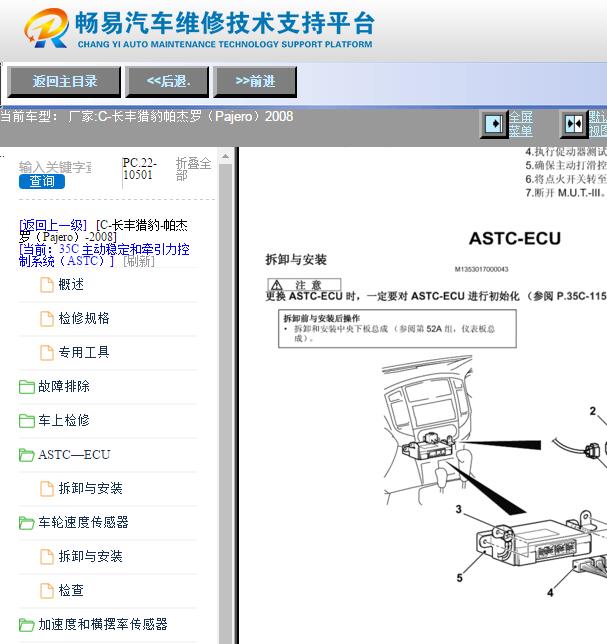Click the 畅易 R logo icon
This screenshot has width=607, height=644.
[46, 28]
